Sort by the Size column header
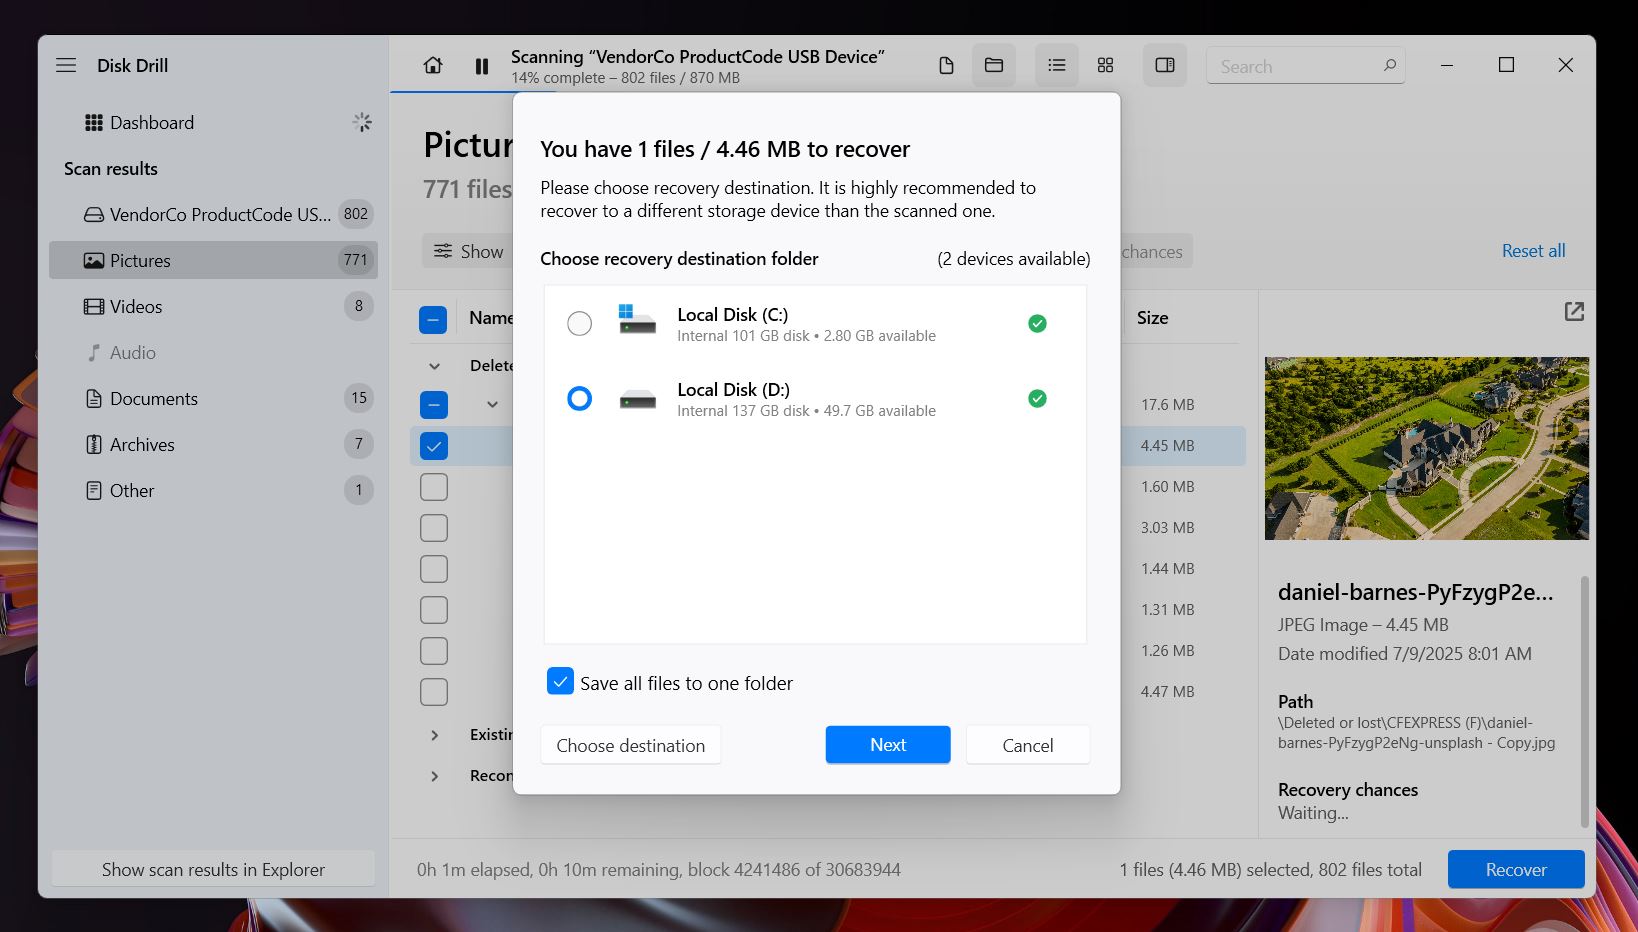 tap(1152, 318)
